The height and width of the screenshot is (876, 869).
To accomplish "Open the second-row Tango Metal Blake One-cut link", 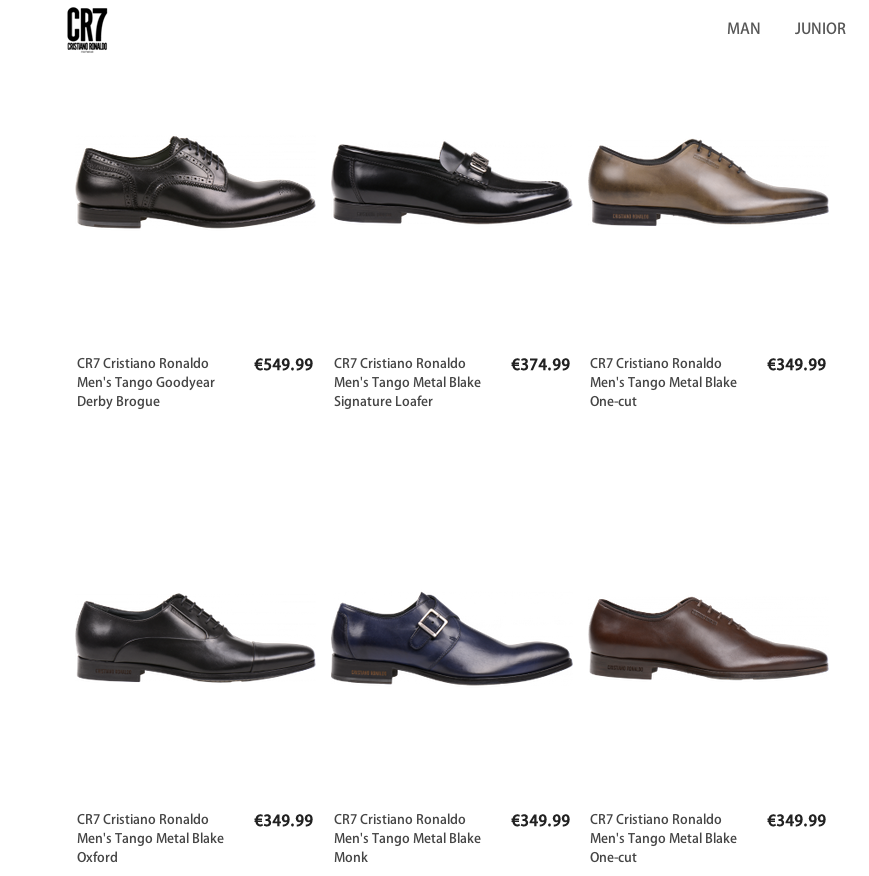I will [663, 839].
